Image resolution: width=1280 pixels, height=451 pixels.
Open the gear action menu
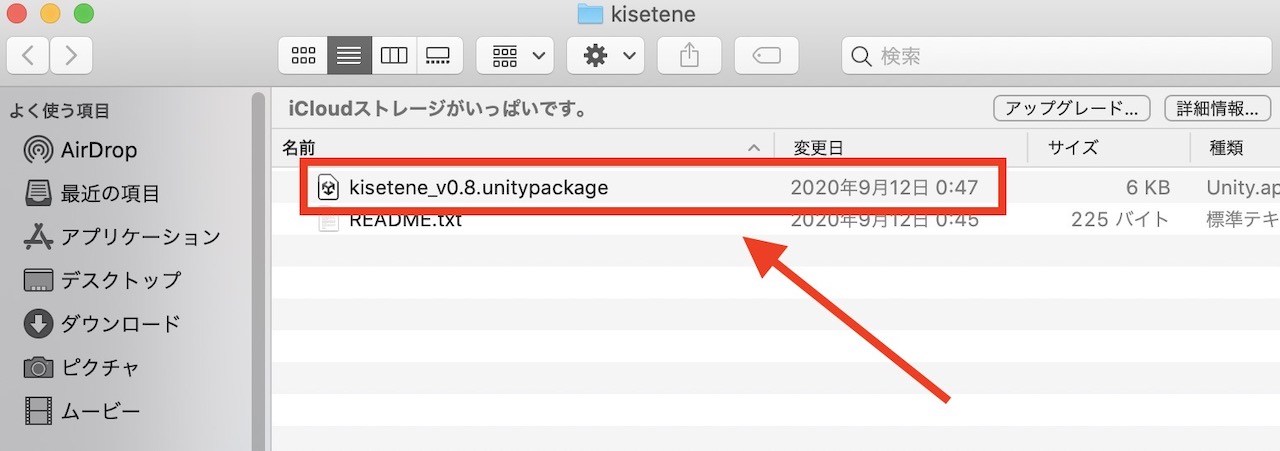click(605, 55)
